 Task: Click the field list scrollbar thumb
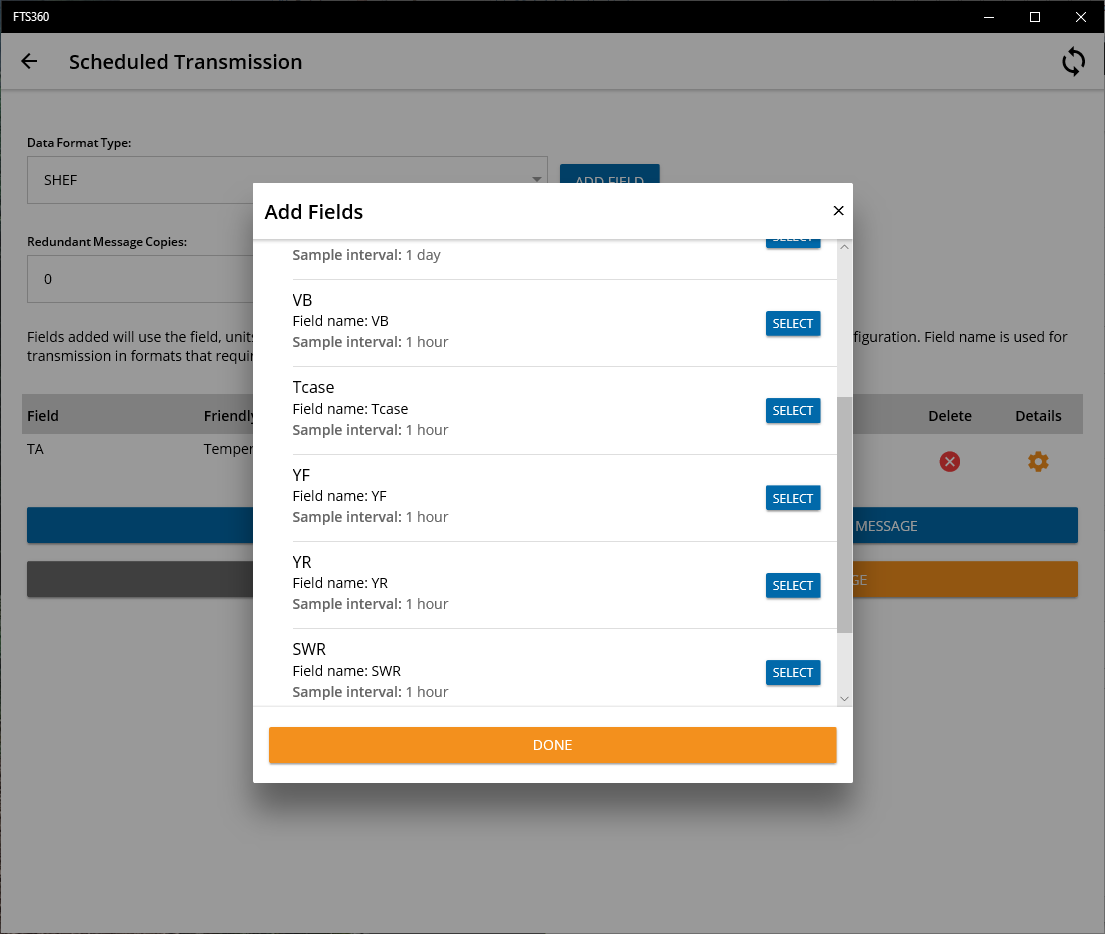pyautogui.click(x=844, y=515)
